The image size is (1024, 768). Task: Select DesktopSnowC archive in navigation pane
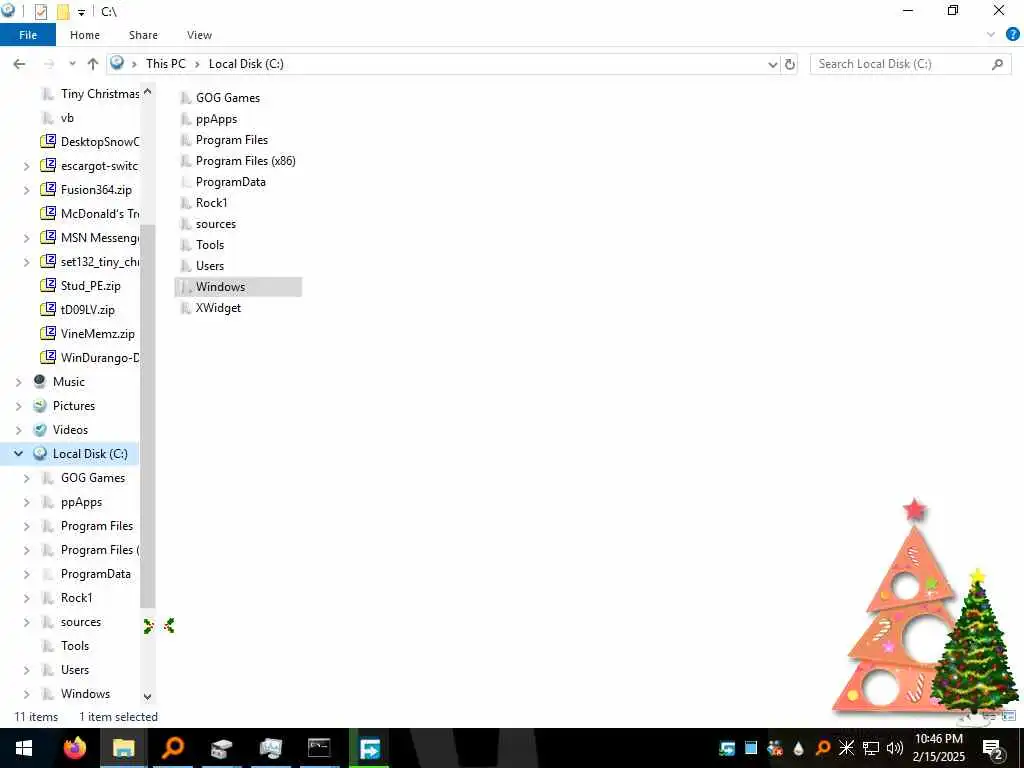(x=100, y=142)
